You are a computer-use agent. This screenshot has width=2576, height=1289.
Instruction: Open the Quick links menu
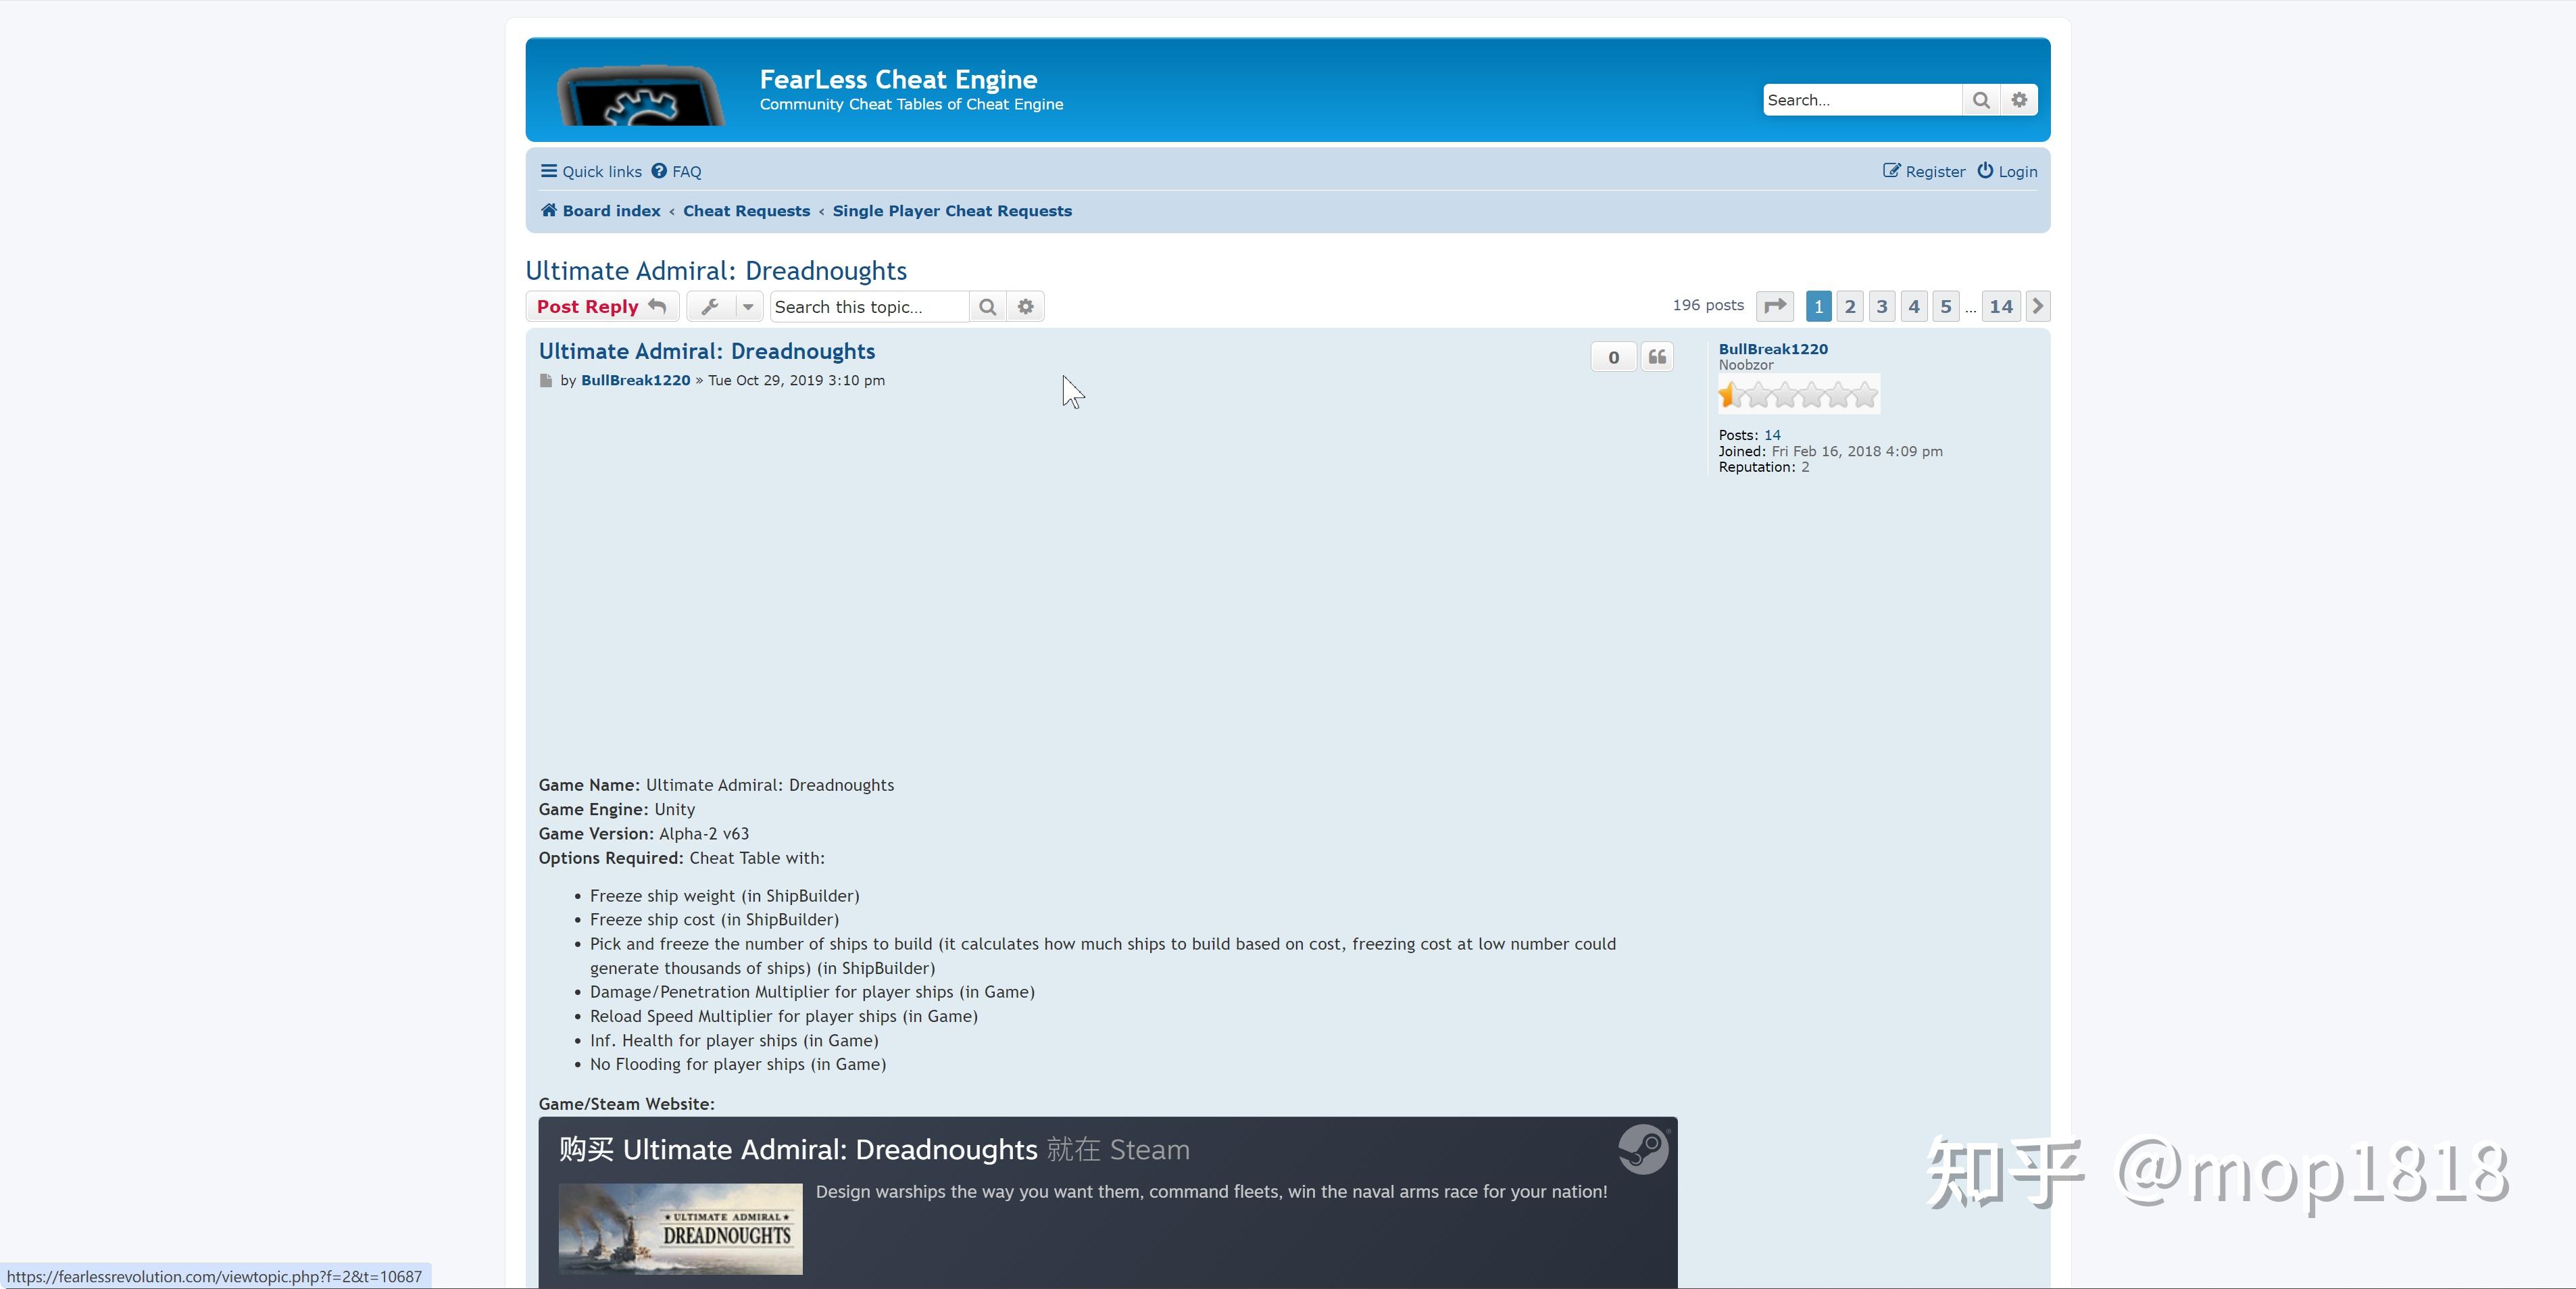(x=590, y=171)
